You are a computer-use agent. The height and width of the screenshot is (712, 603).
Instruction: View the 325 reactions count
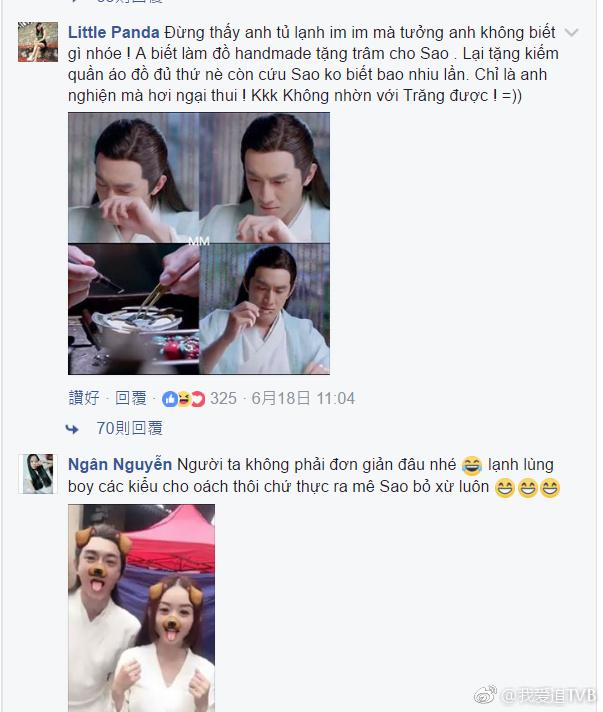pyautogui.click(x=223, y=398)
